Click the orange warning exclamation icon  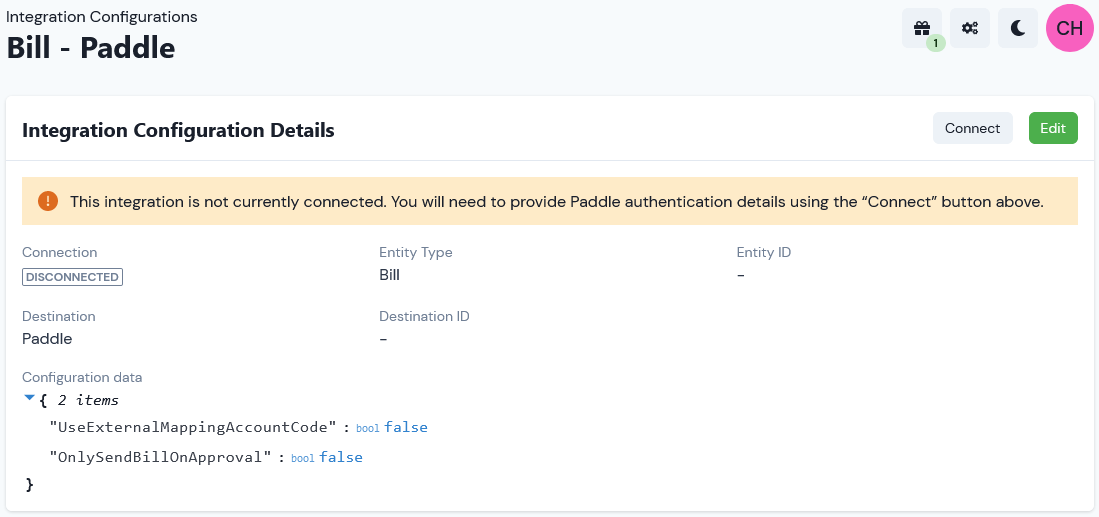point(48,202)
